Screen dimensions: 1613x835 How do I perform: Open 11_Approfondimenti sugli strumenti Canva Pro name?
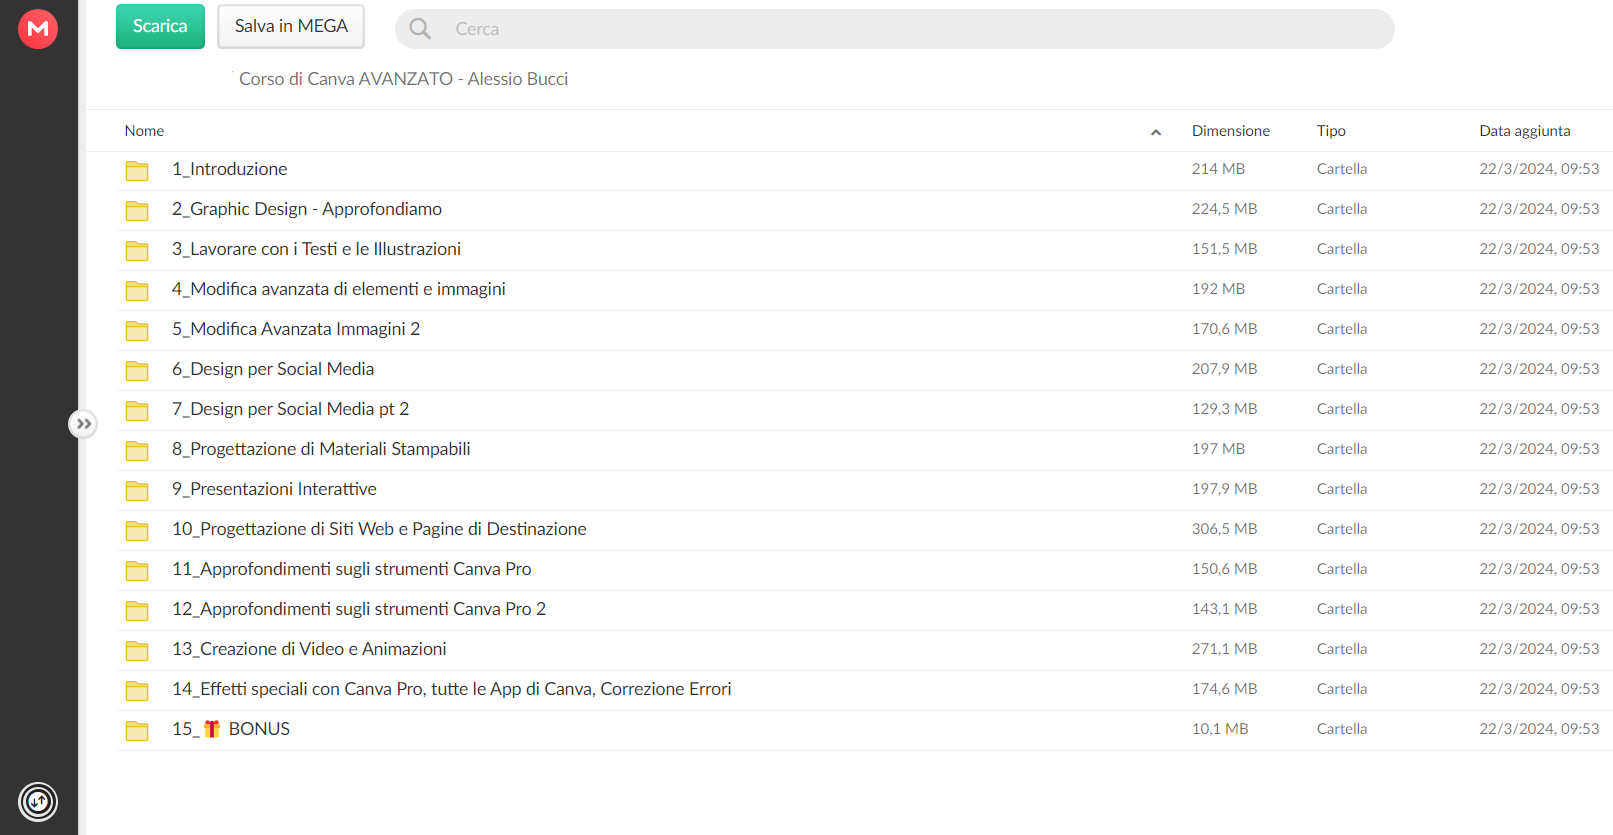351,569
